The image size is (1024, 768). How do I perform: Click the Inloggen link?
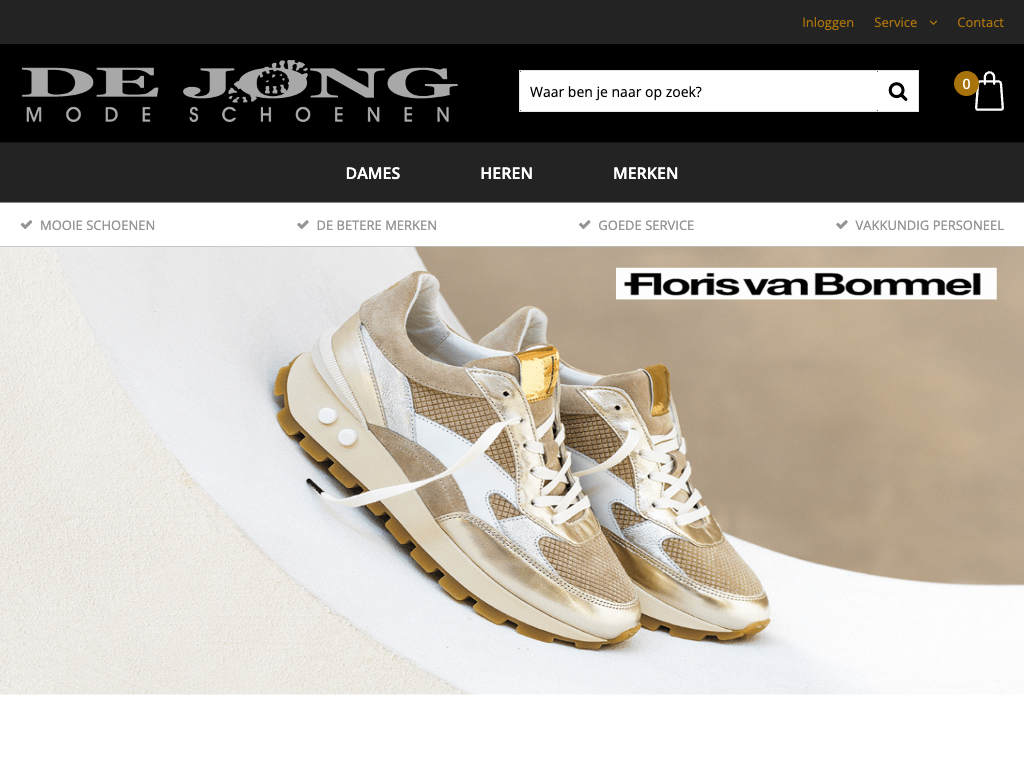pyautogui.click(x=827, y=22)
